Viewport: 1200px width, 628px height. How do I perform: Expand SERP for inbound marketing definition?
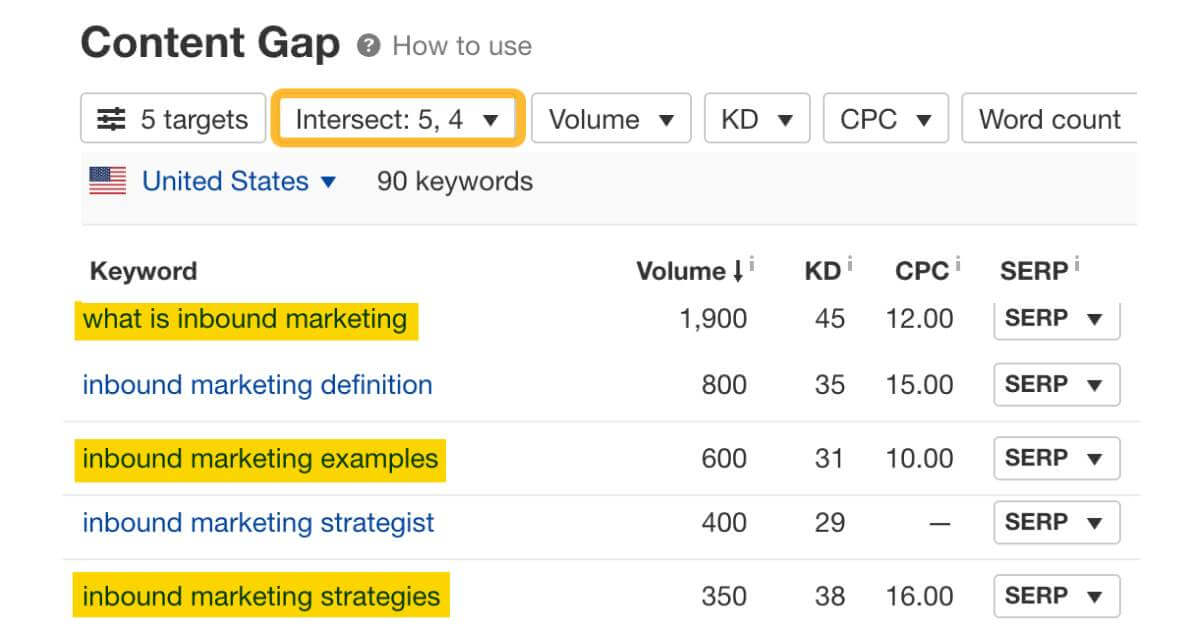tap(1056, 385)
